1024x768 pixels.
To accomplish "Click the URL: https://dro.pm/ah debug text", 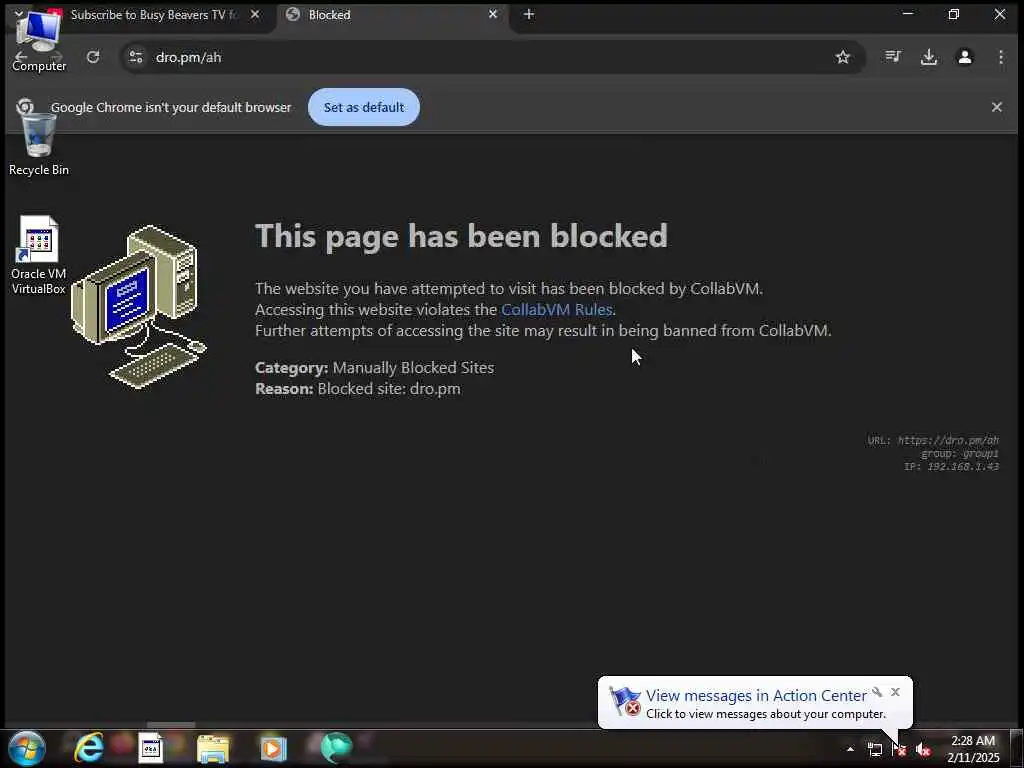I will tap(933, 440).
